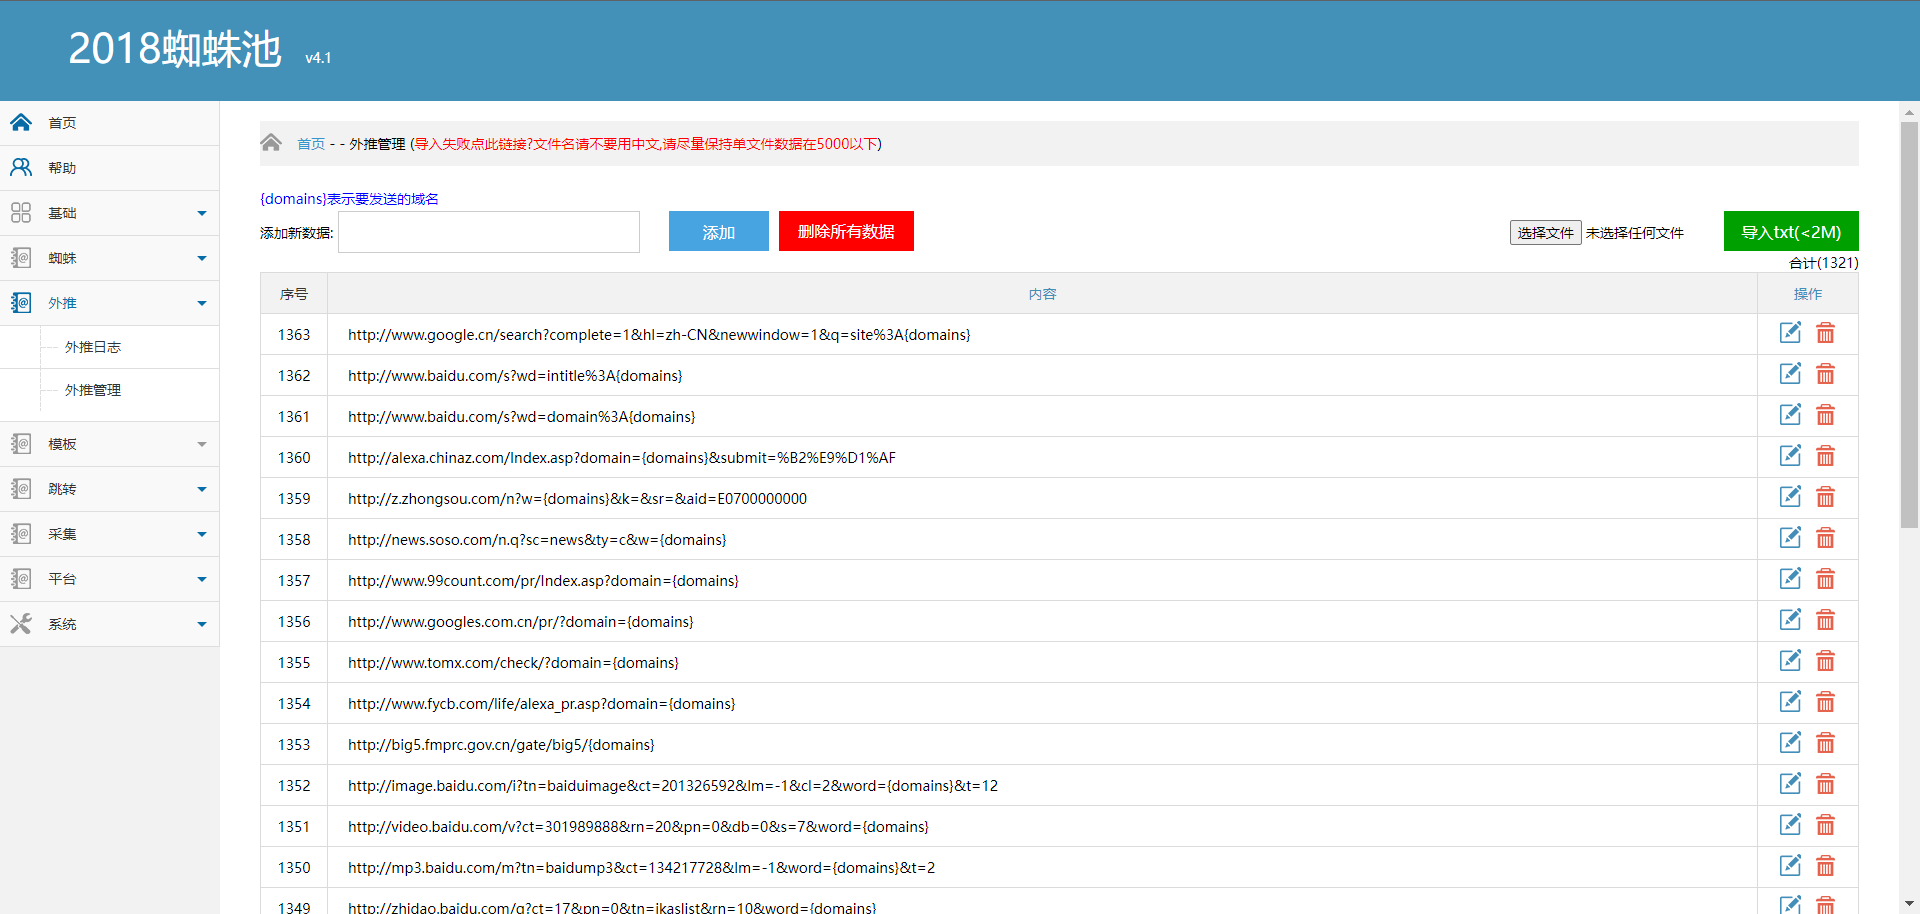Edit row 1356 googles.com.cn entry

1790,620
